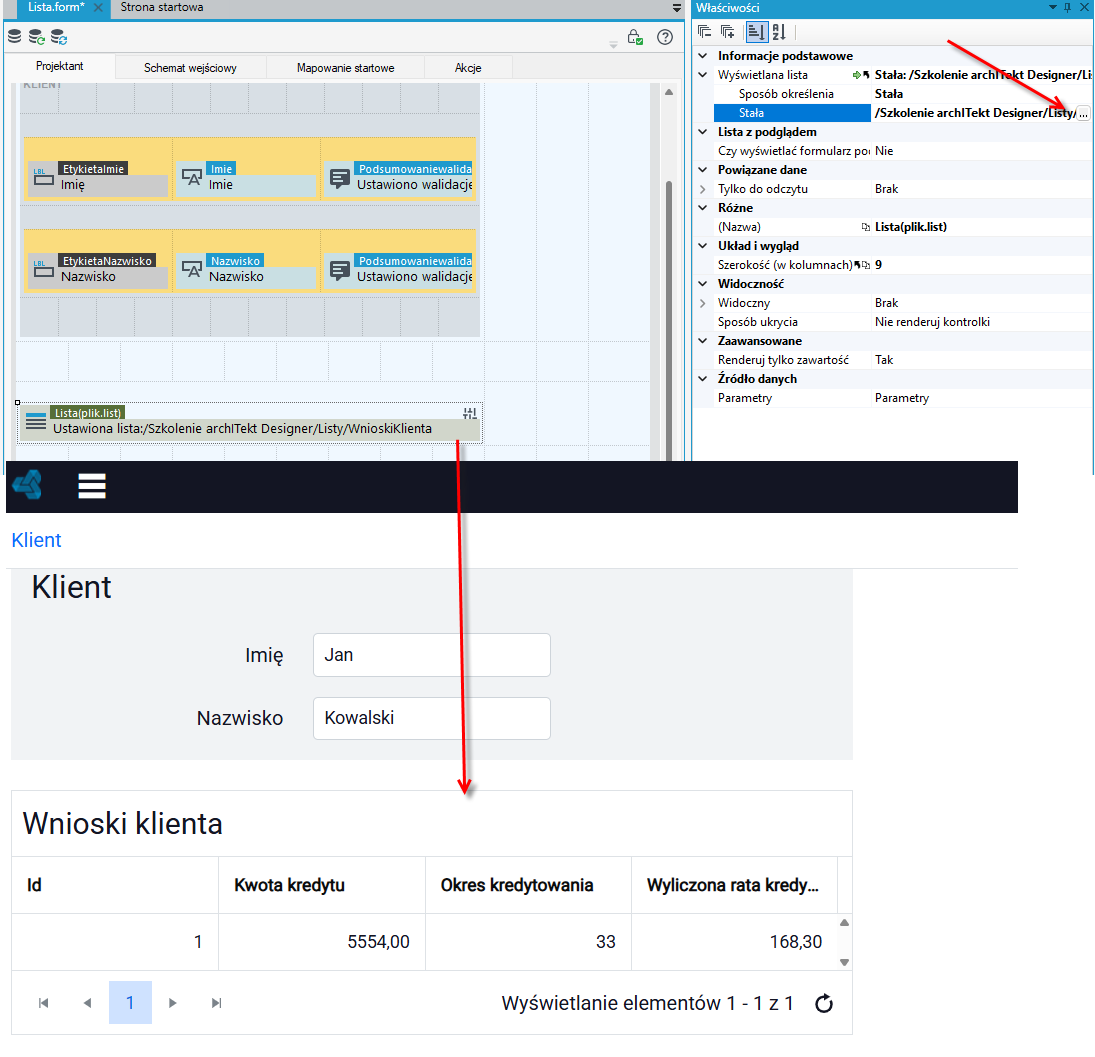Close the Lista.form* document tab

98,8
